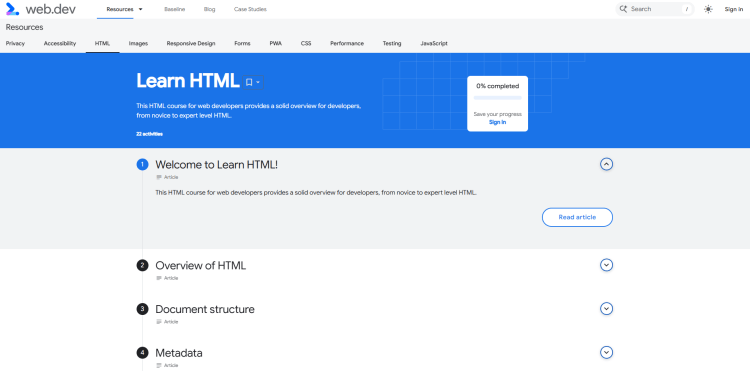The width and height of the screenshot is (750, 371).
Task: Open the bookmark dropdown beside Learn HTML
Action: (x=253, y=82)
